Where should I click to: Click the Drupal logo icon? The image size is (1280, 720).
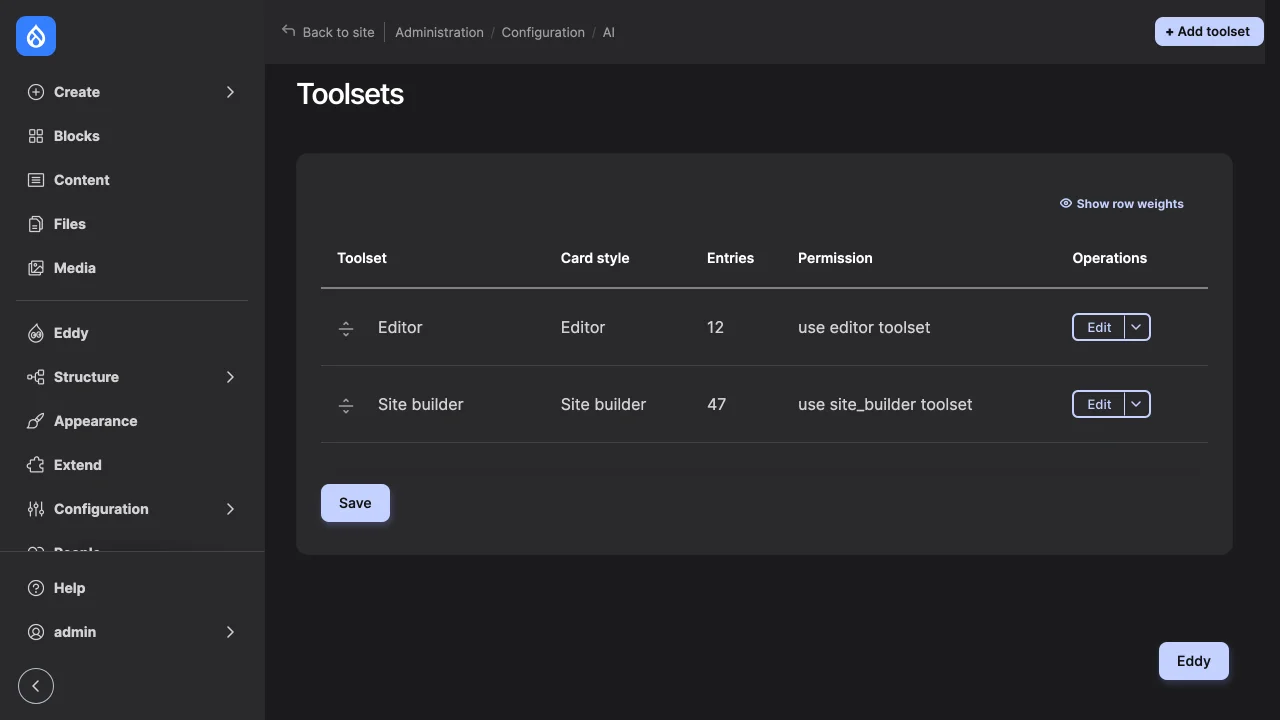click(x=36, y=36)
